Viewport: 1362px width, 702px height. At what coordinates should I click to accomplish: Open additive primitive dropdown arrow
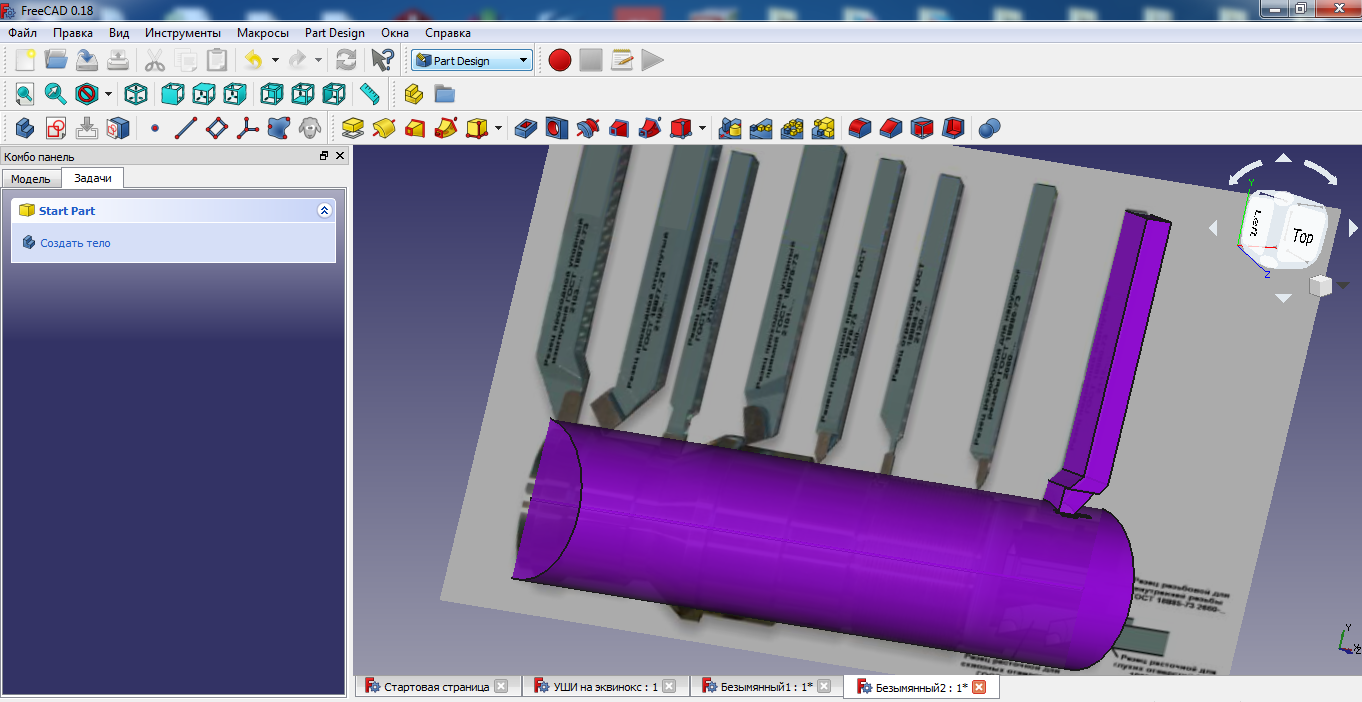tap(498, 128)
